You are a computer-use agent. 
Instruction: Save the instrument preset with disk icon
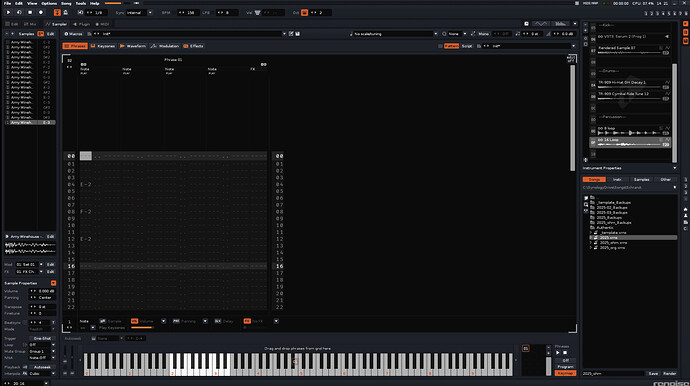click(297, 34)
